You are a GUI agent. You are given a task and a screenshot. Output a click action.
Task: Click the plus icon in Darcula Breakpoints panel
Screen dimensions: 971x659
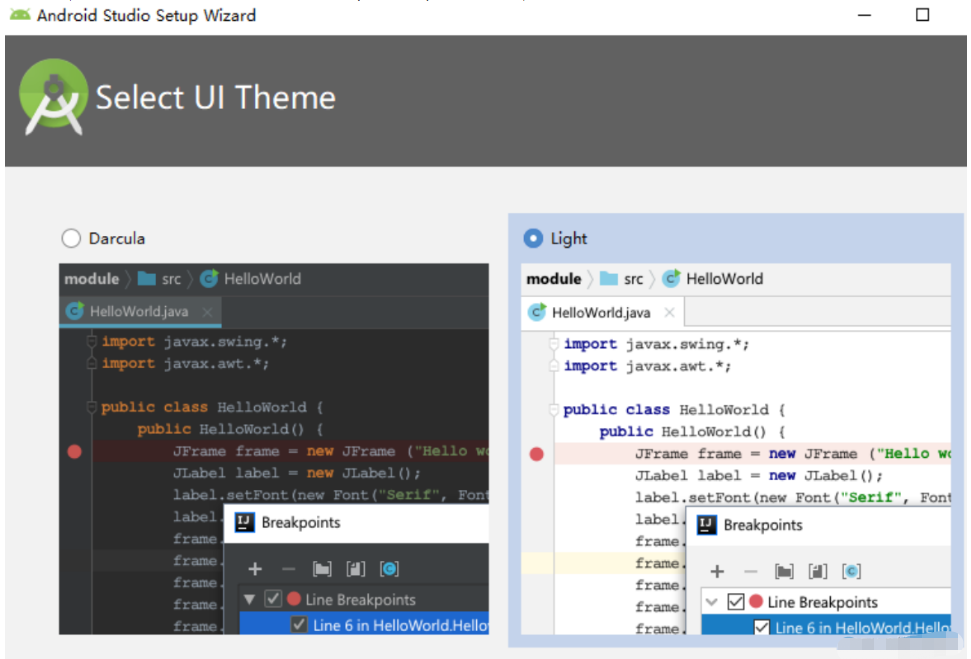click(255, 569)
